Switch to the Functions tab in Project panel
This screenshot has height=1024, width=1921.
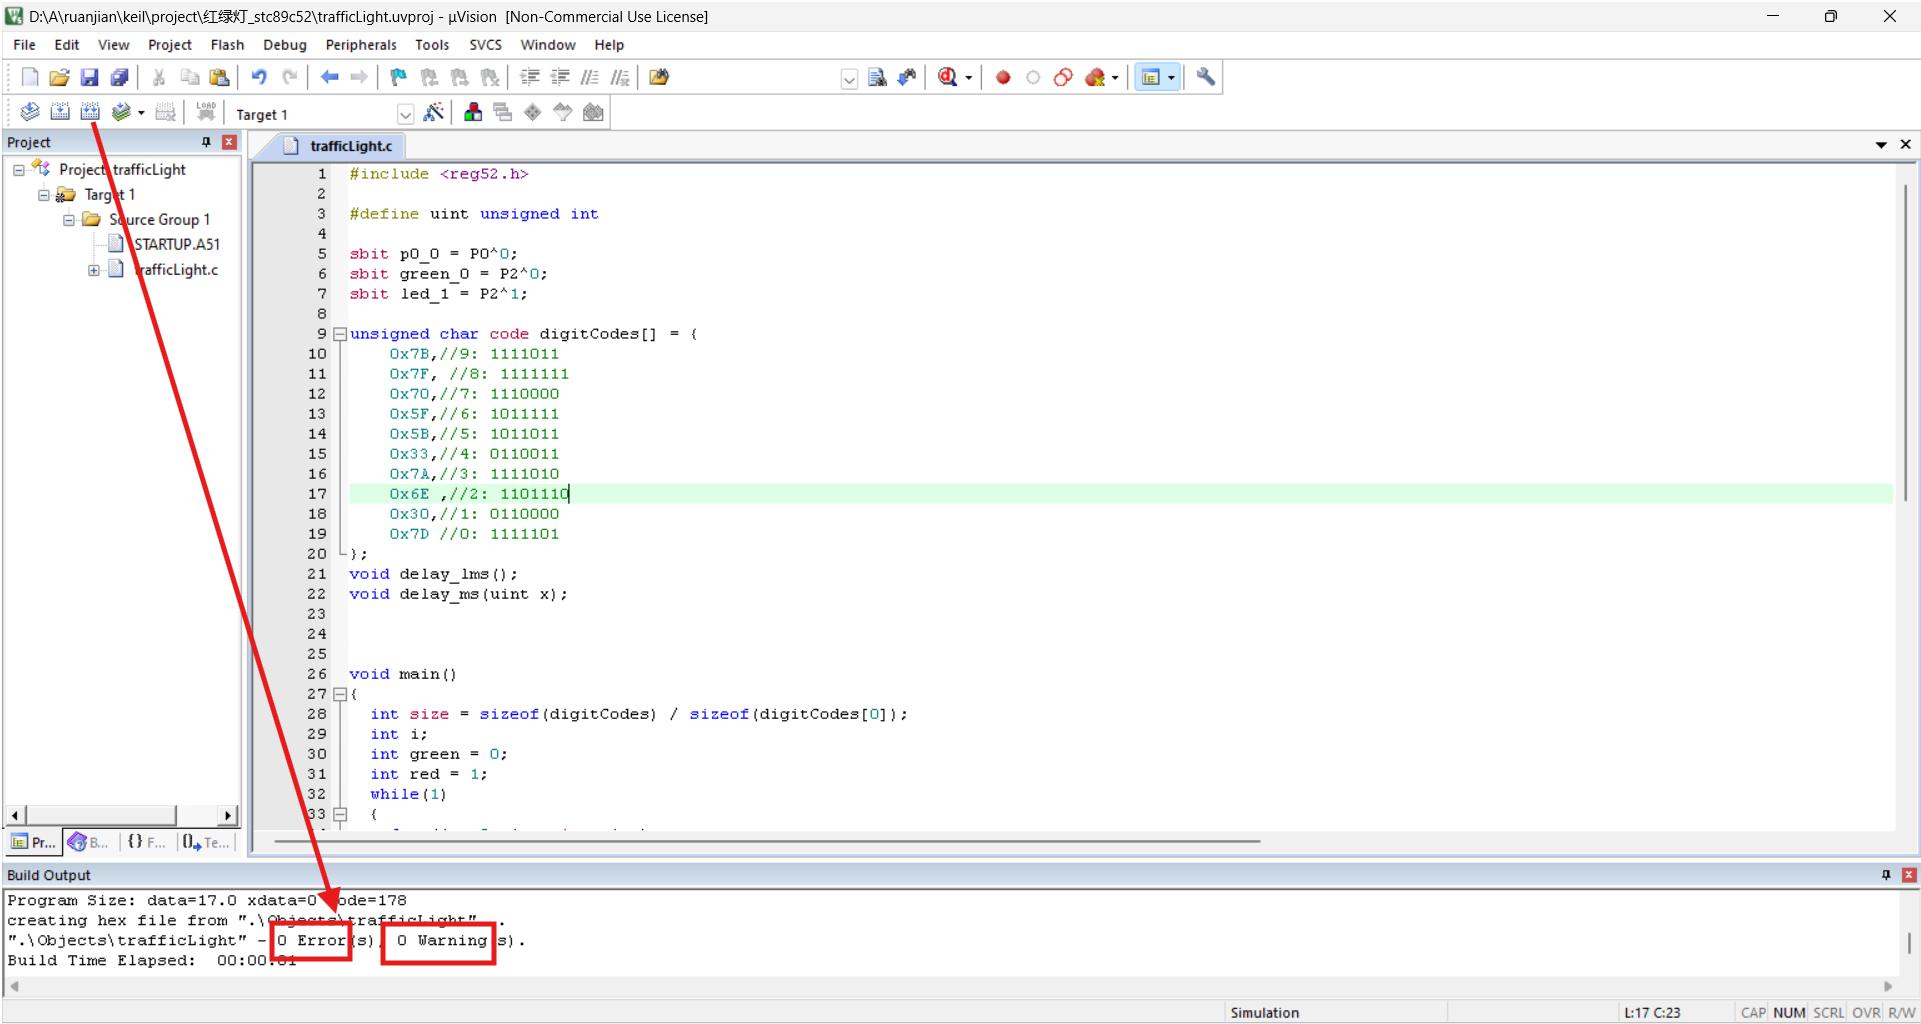(x=146, y=842)
